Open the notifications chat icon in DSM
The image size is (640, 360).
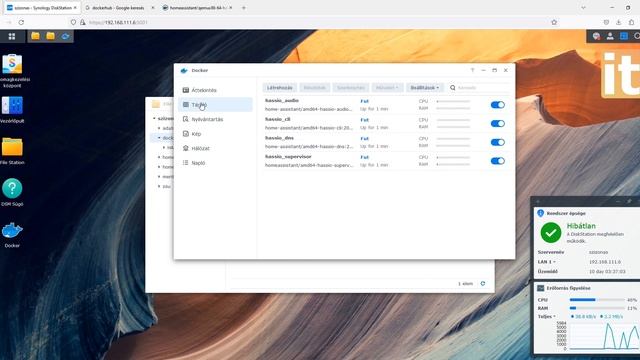click(x=596, y=36)
